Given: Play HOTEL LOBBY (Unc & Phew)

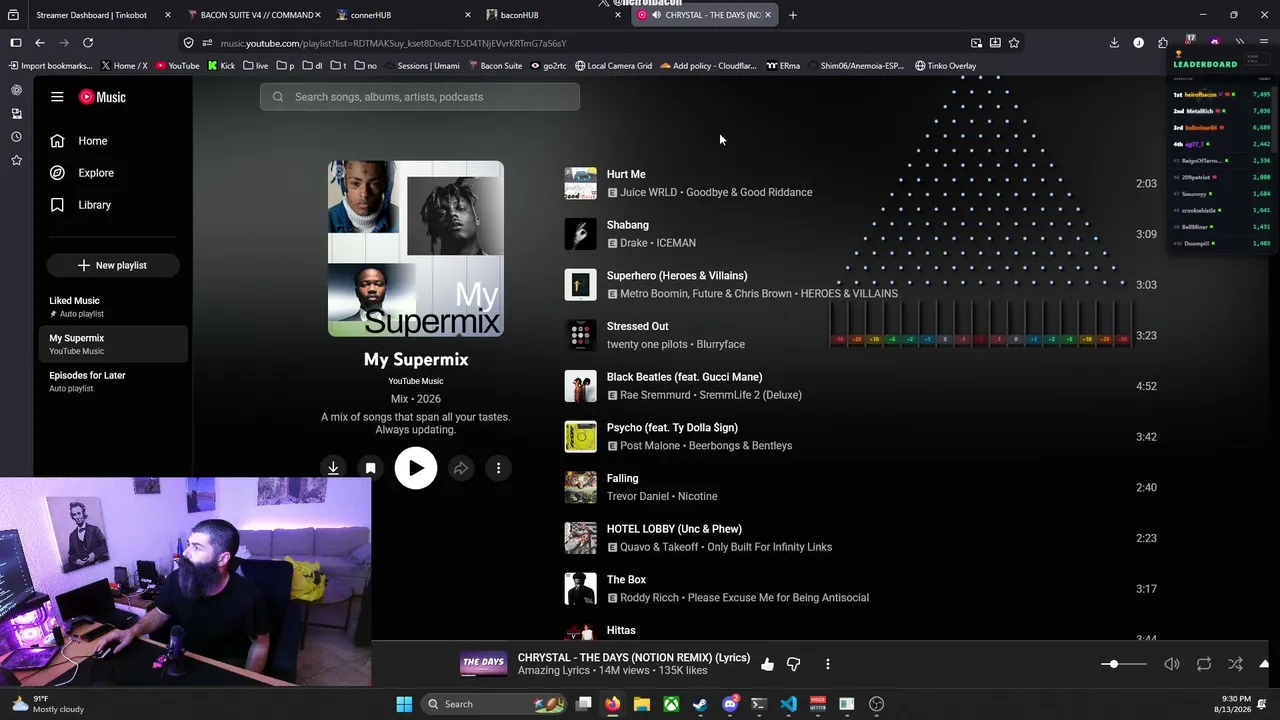Looking at the screenshot, I should tap(674, 529).
